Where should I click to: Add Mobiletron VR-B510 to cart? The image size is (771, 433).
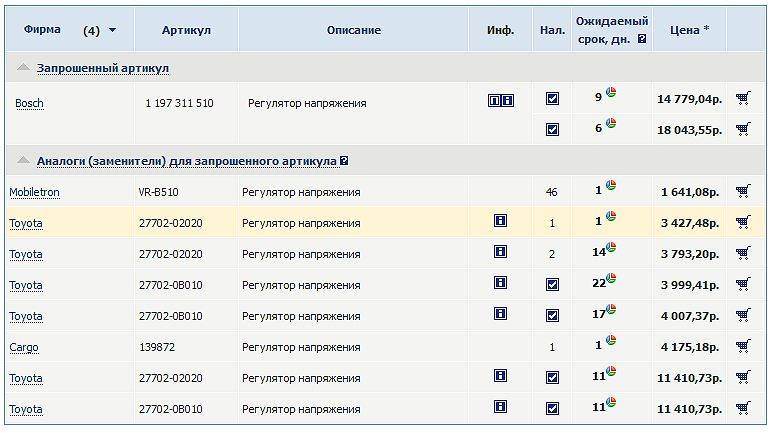coord(742,191)
